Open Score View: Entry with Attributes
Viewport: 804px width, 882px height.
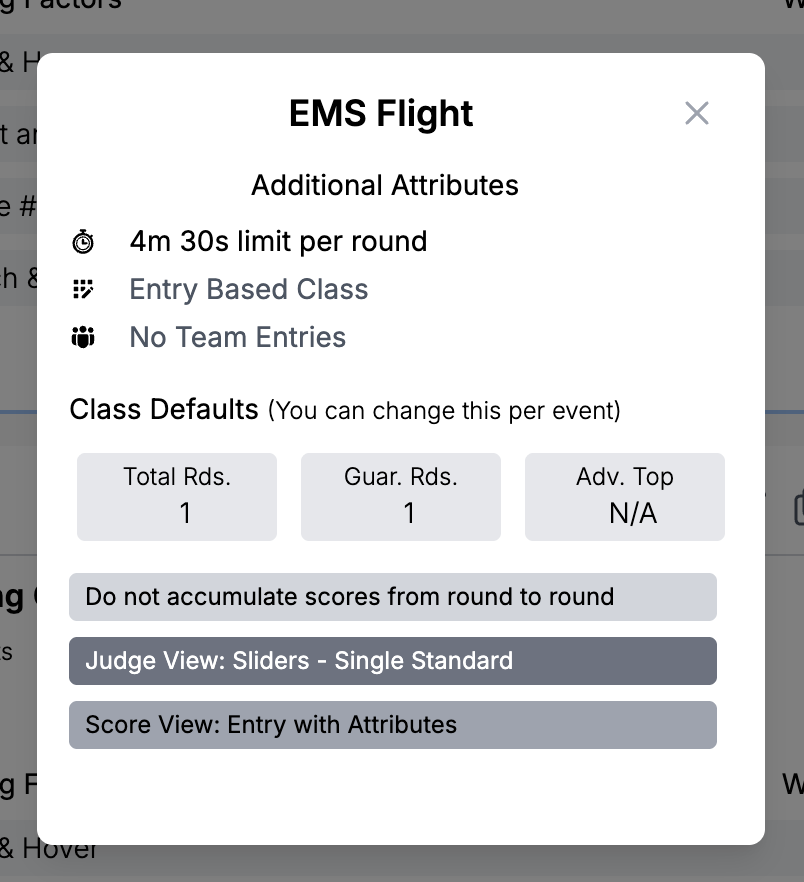(393, 725)
